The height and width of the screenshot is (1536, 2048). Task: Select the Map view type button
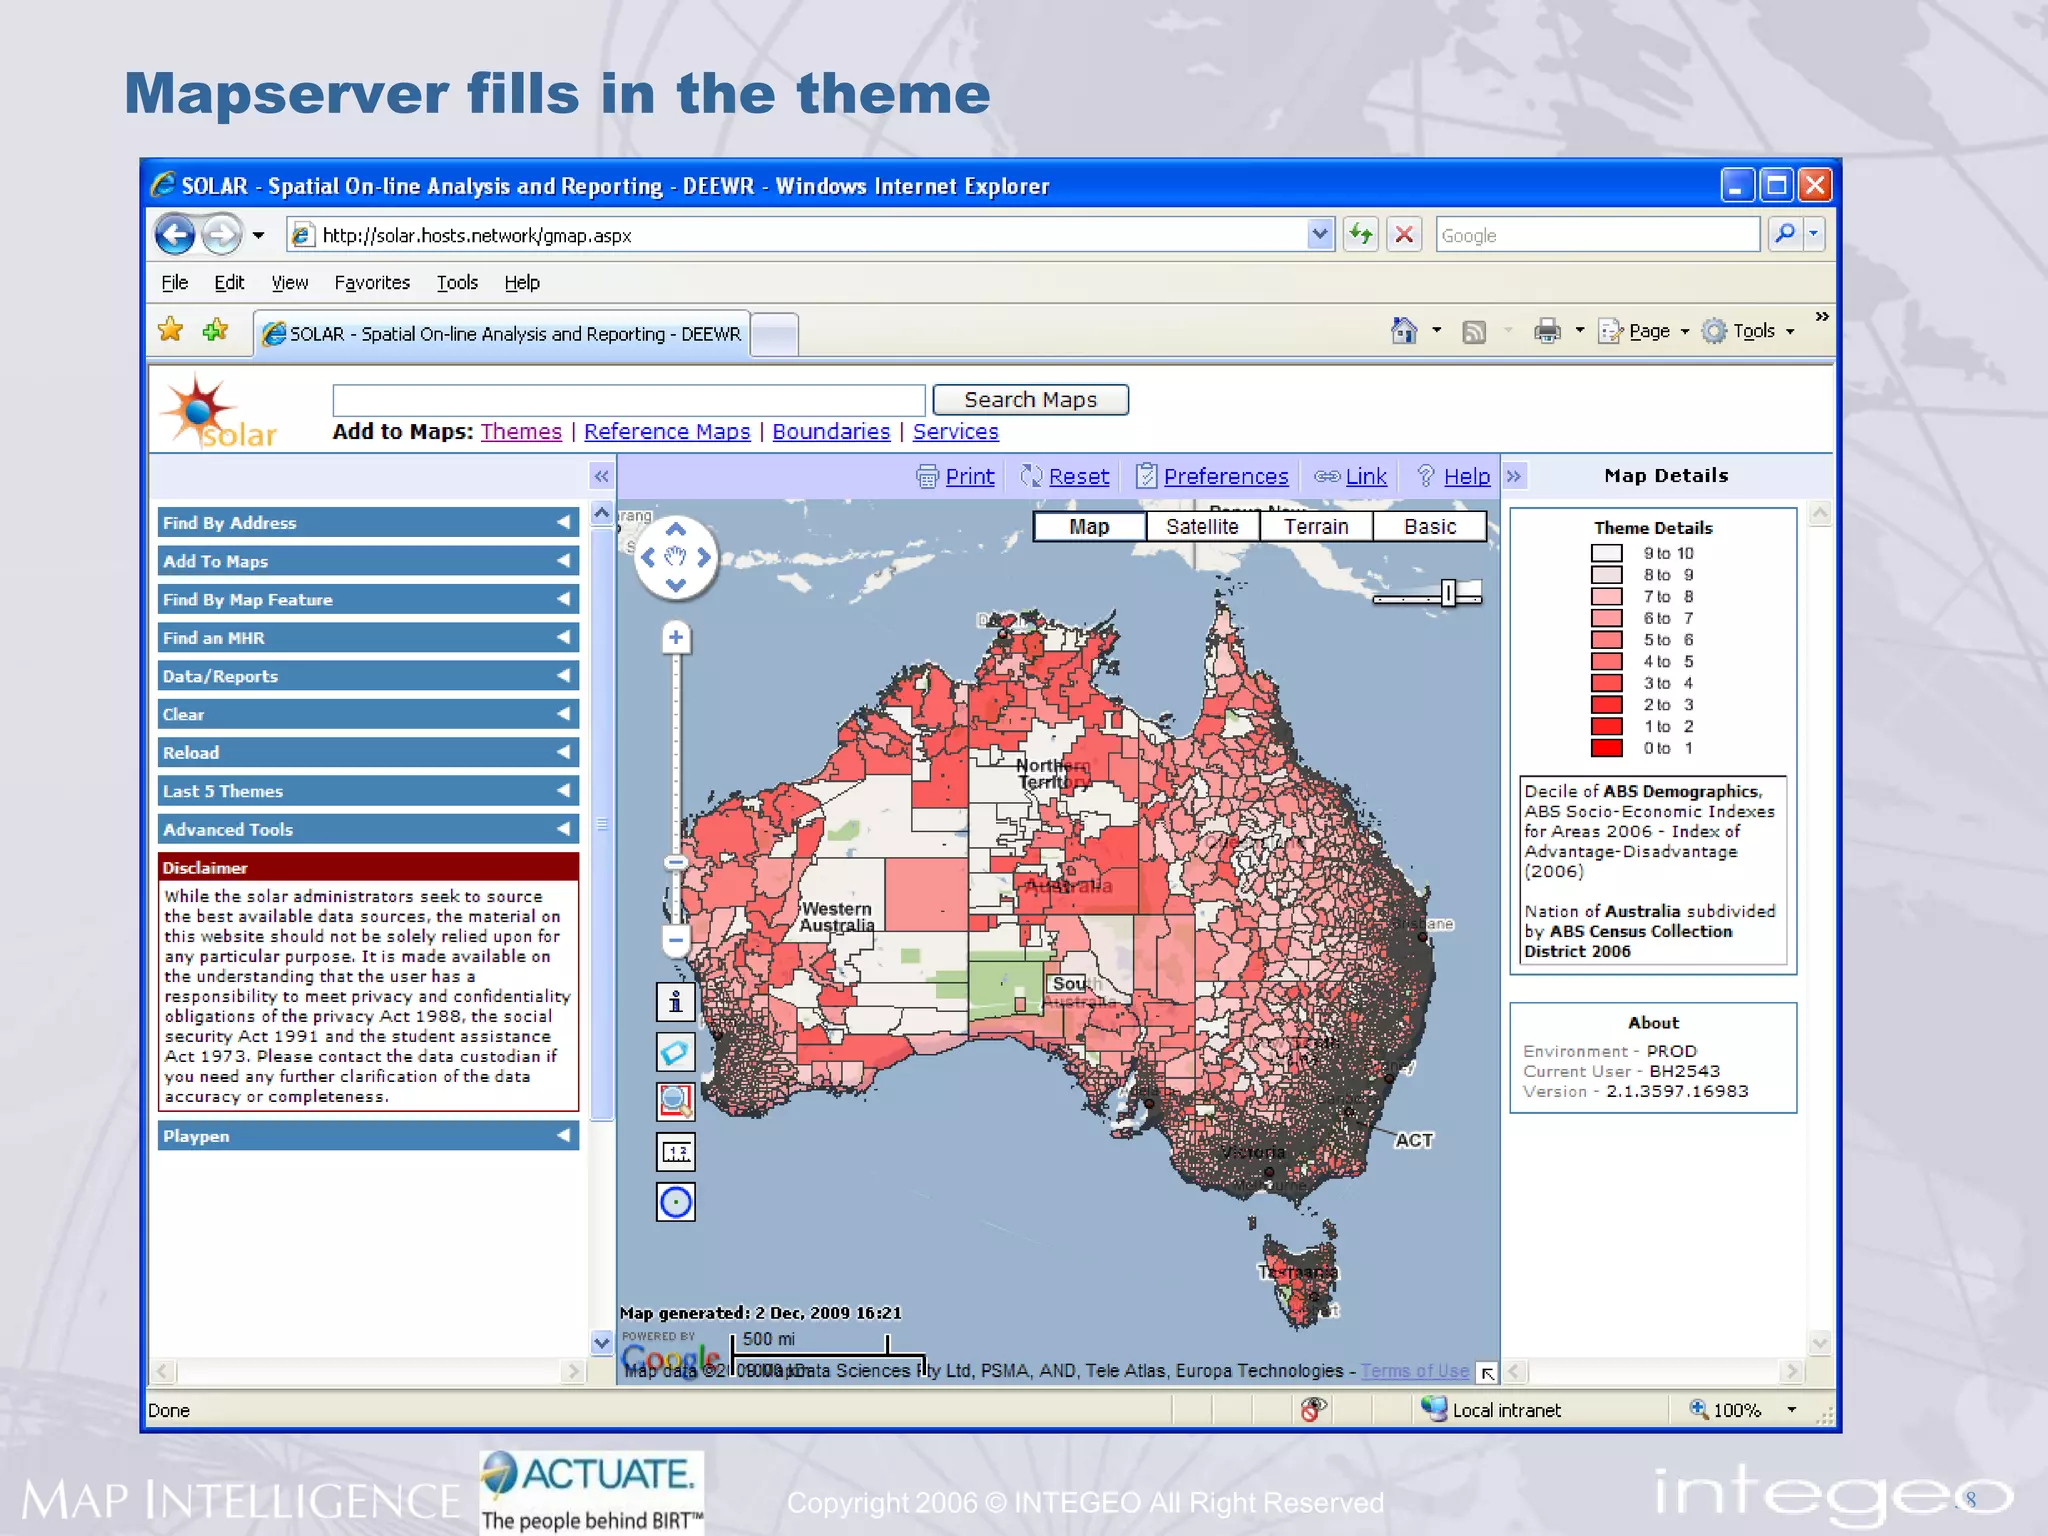click(x=1089, y=527)
